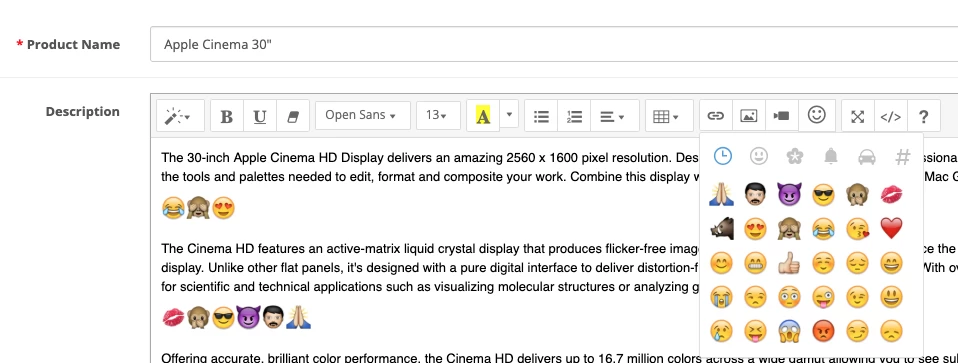The height and width of the screenshot is (363, 958).
Task: Open the font size 13 dropdown
Action: pos(438,115)
